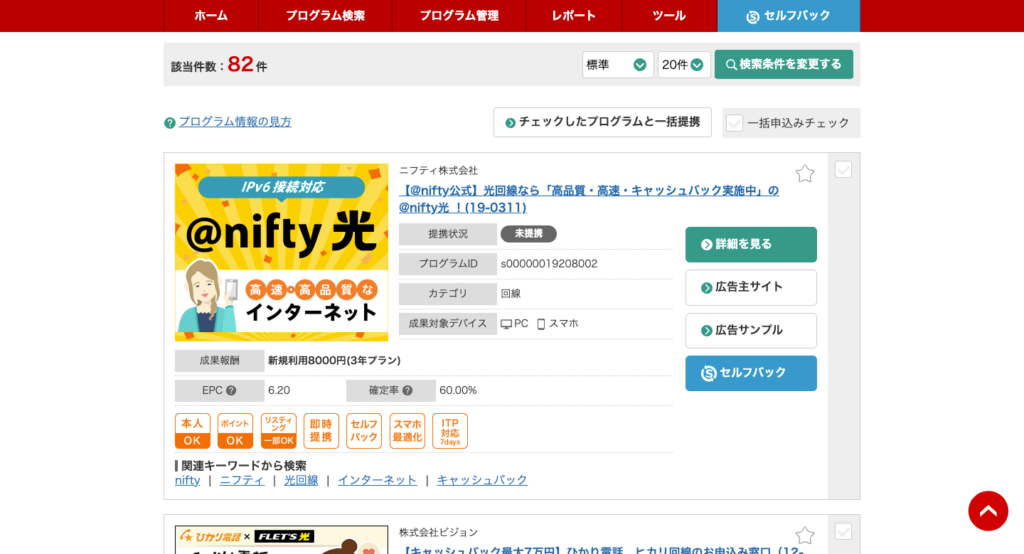Click program ID s00000019208002 text
Viewport: 1024px width, 554px height.
point(549,264)
